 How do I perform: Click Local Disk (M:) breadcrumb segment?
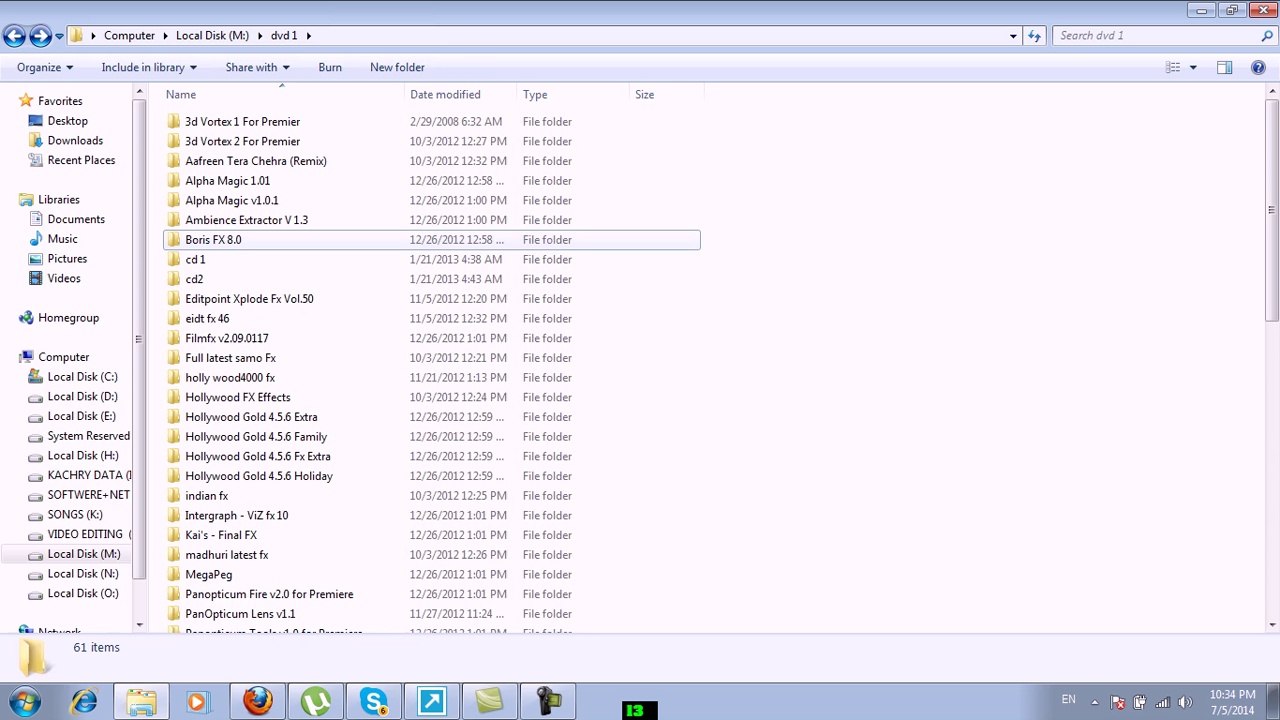212,36
